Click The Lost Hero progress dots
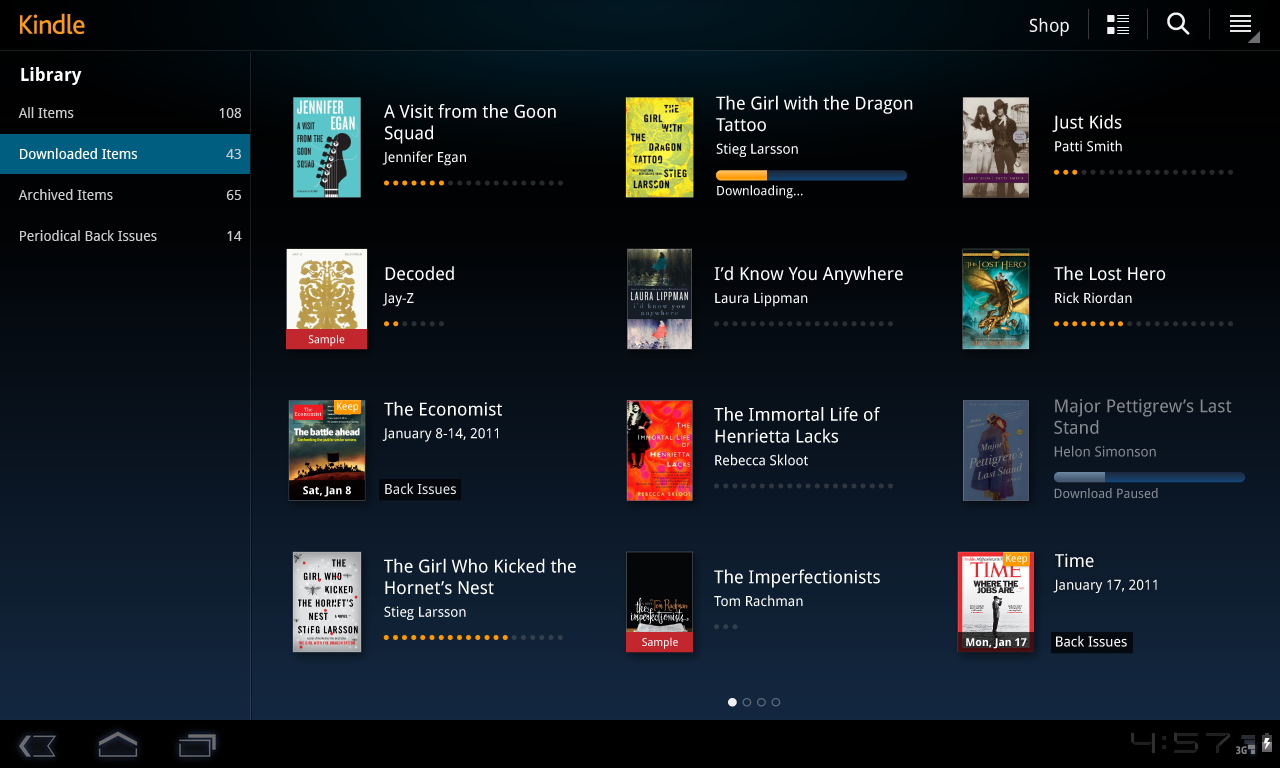Viewport: 1280px width, 768px height. pyautogui.click(x=1143, y=324)
